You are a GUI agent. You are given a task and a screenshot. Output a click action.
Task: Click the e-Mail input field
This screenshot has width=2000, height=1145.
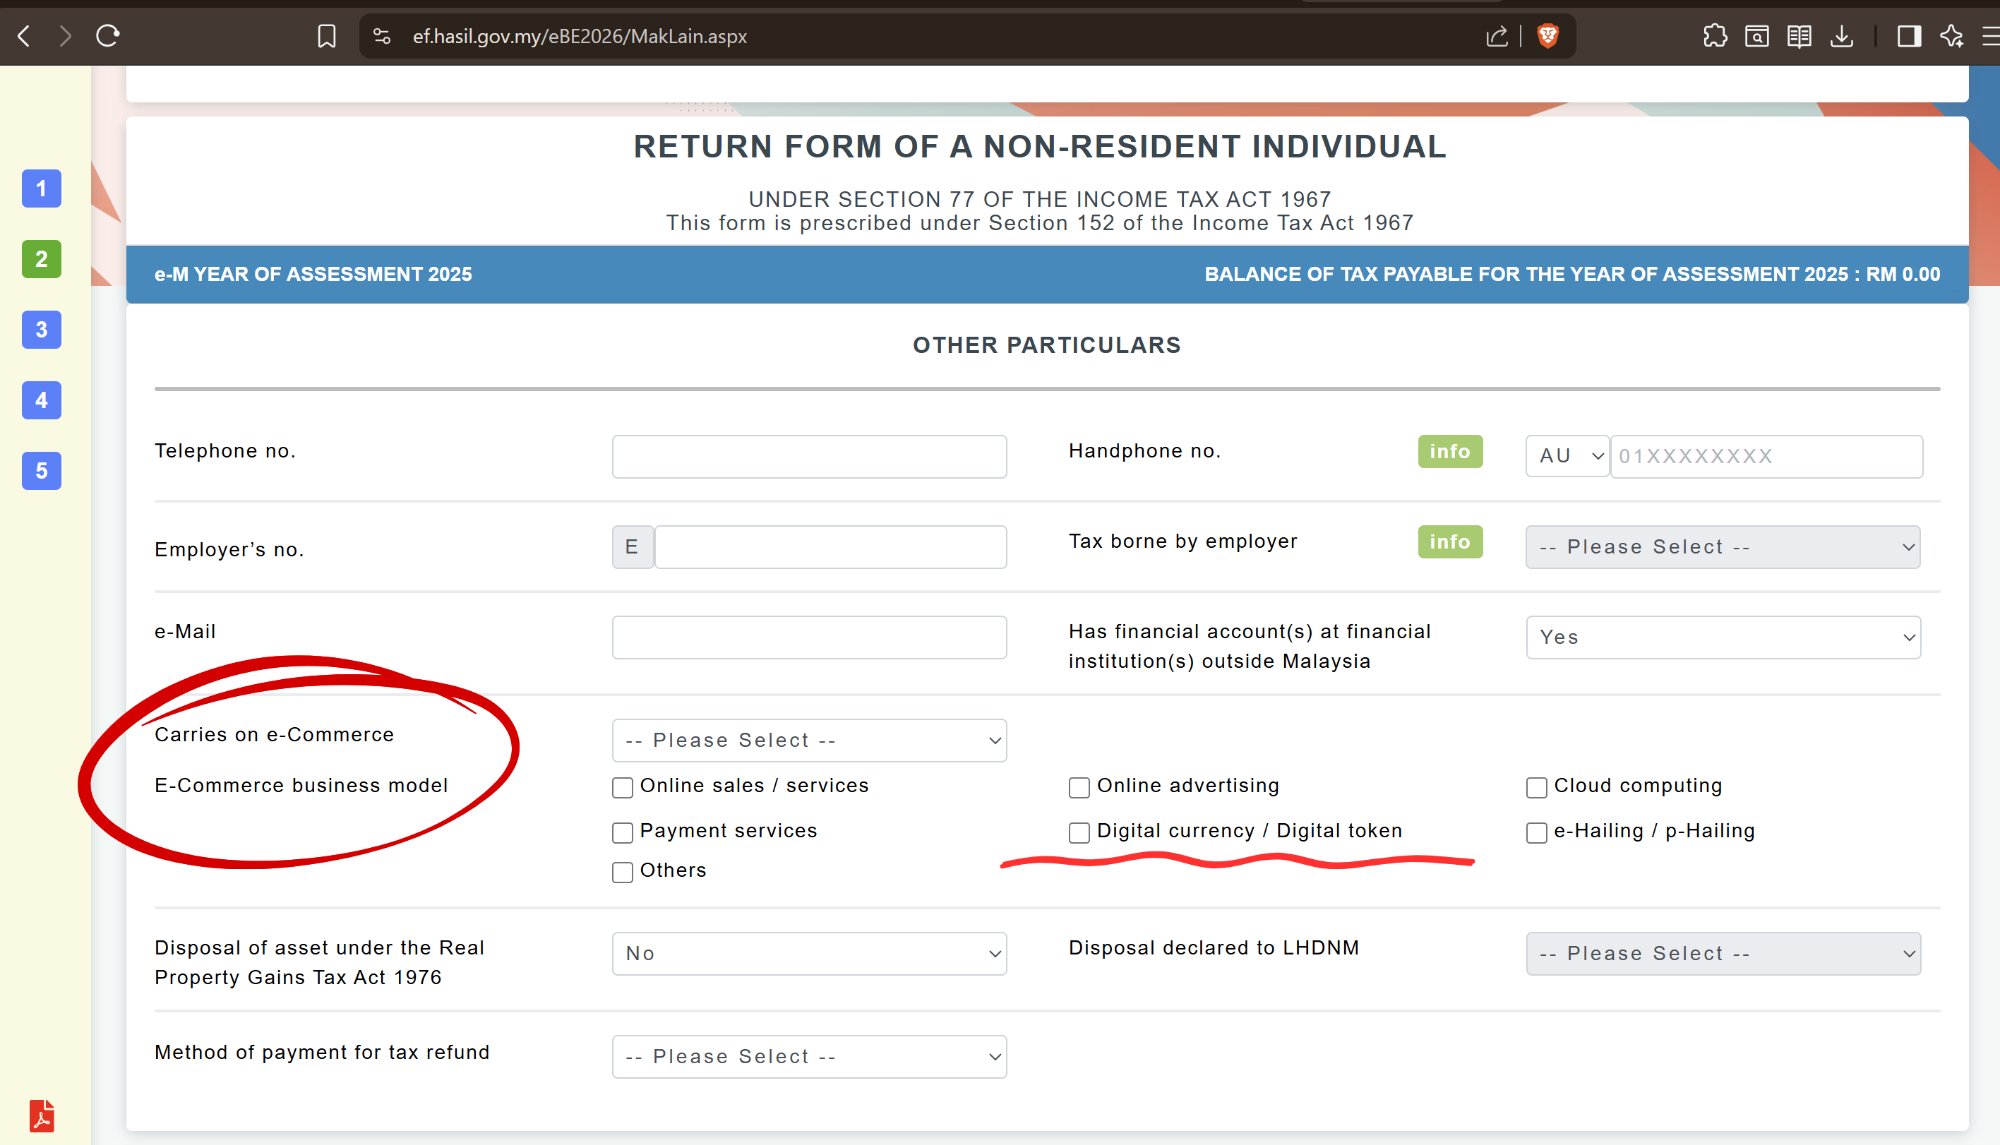tap(809, 638)
